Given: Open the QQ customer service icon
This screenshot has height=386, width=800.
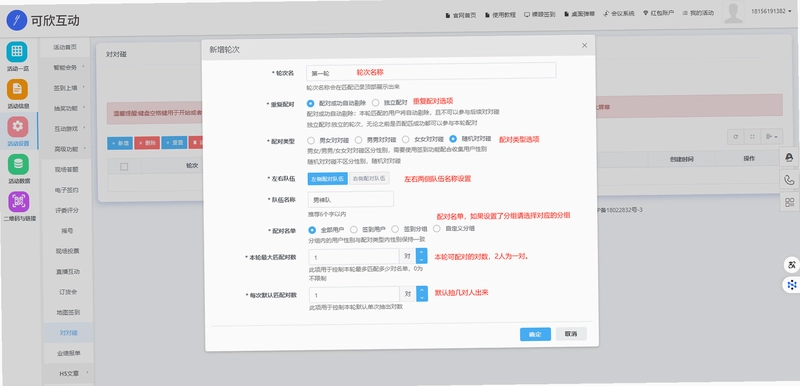Looking at the screenshot, I should coord(789,158).
